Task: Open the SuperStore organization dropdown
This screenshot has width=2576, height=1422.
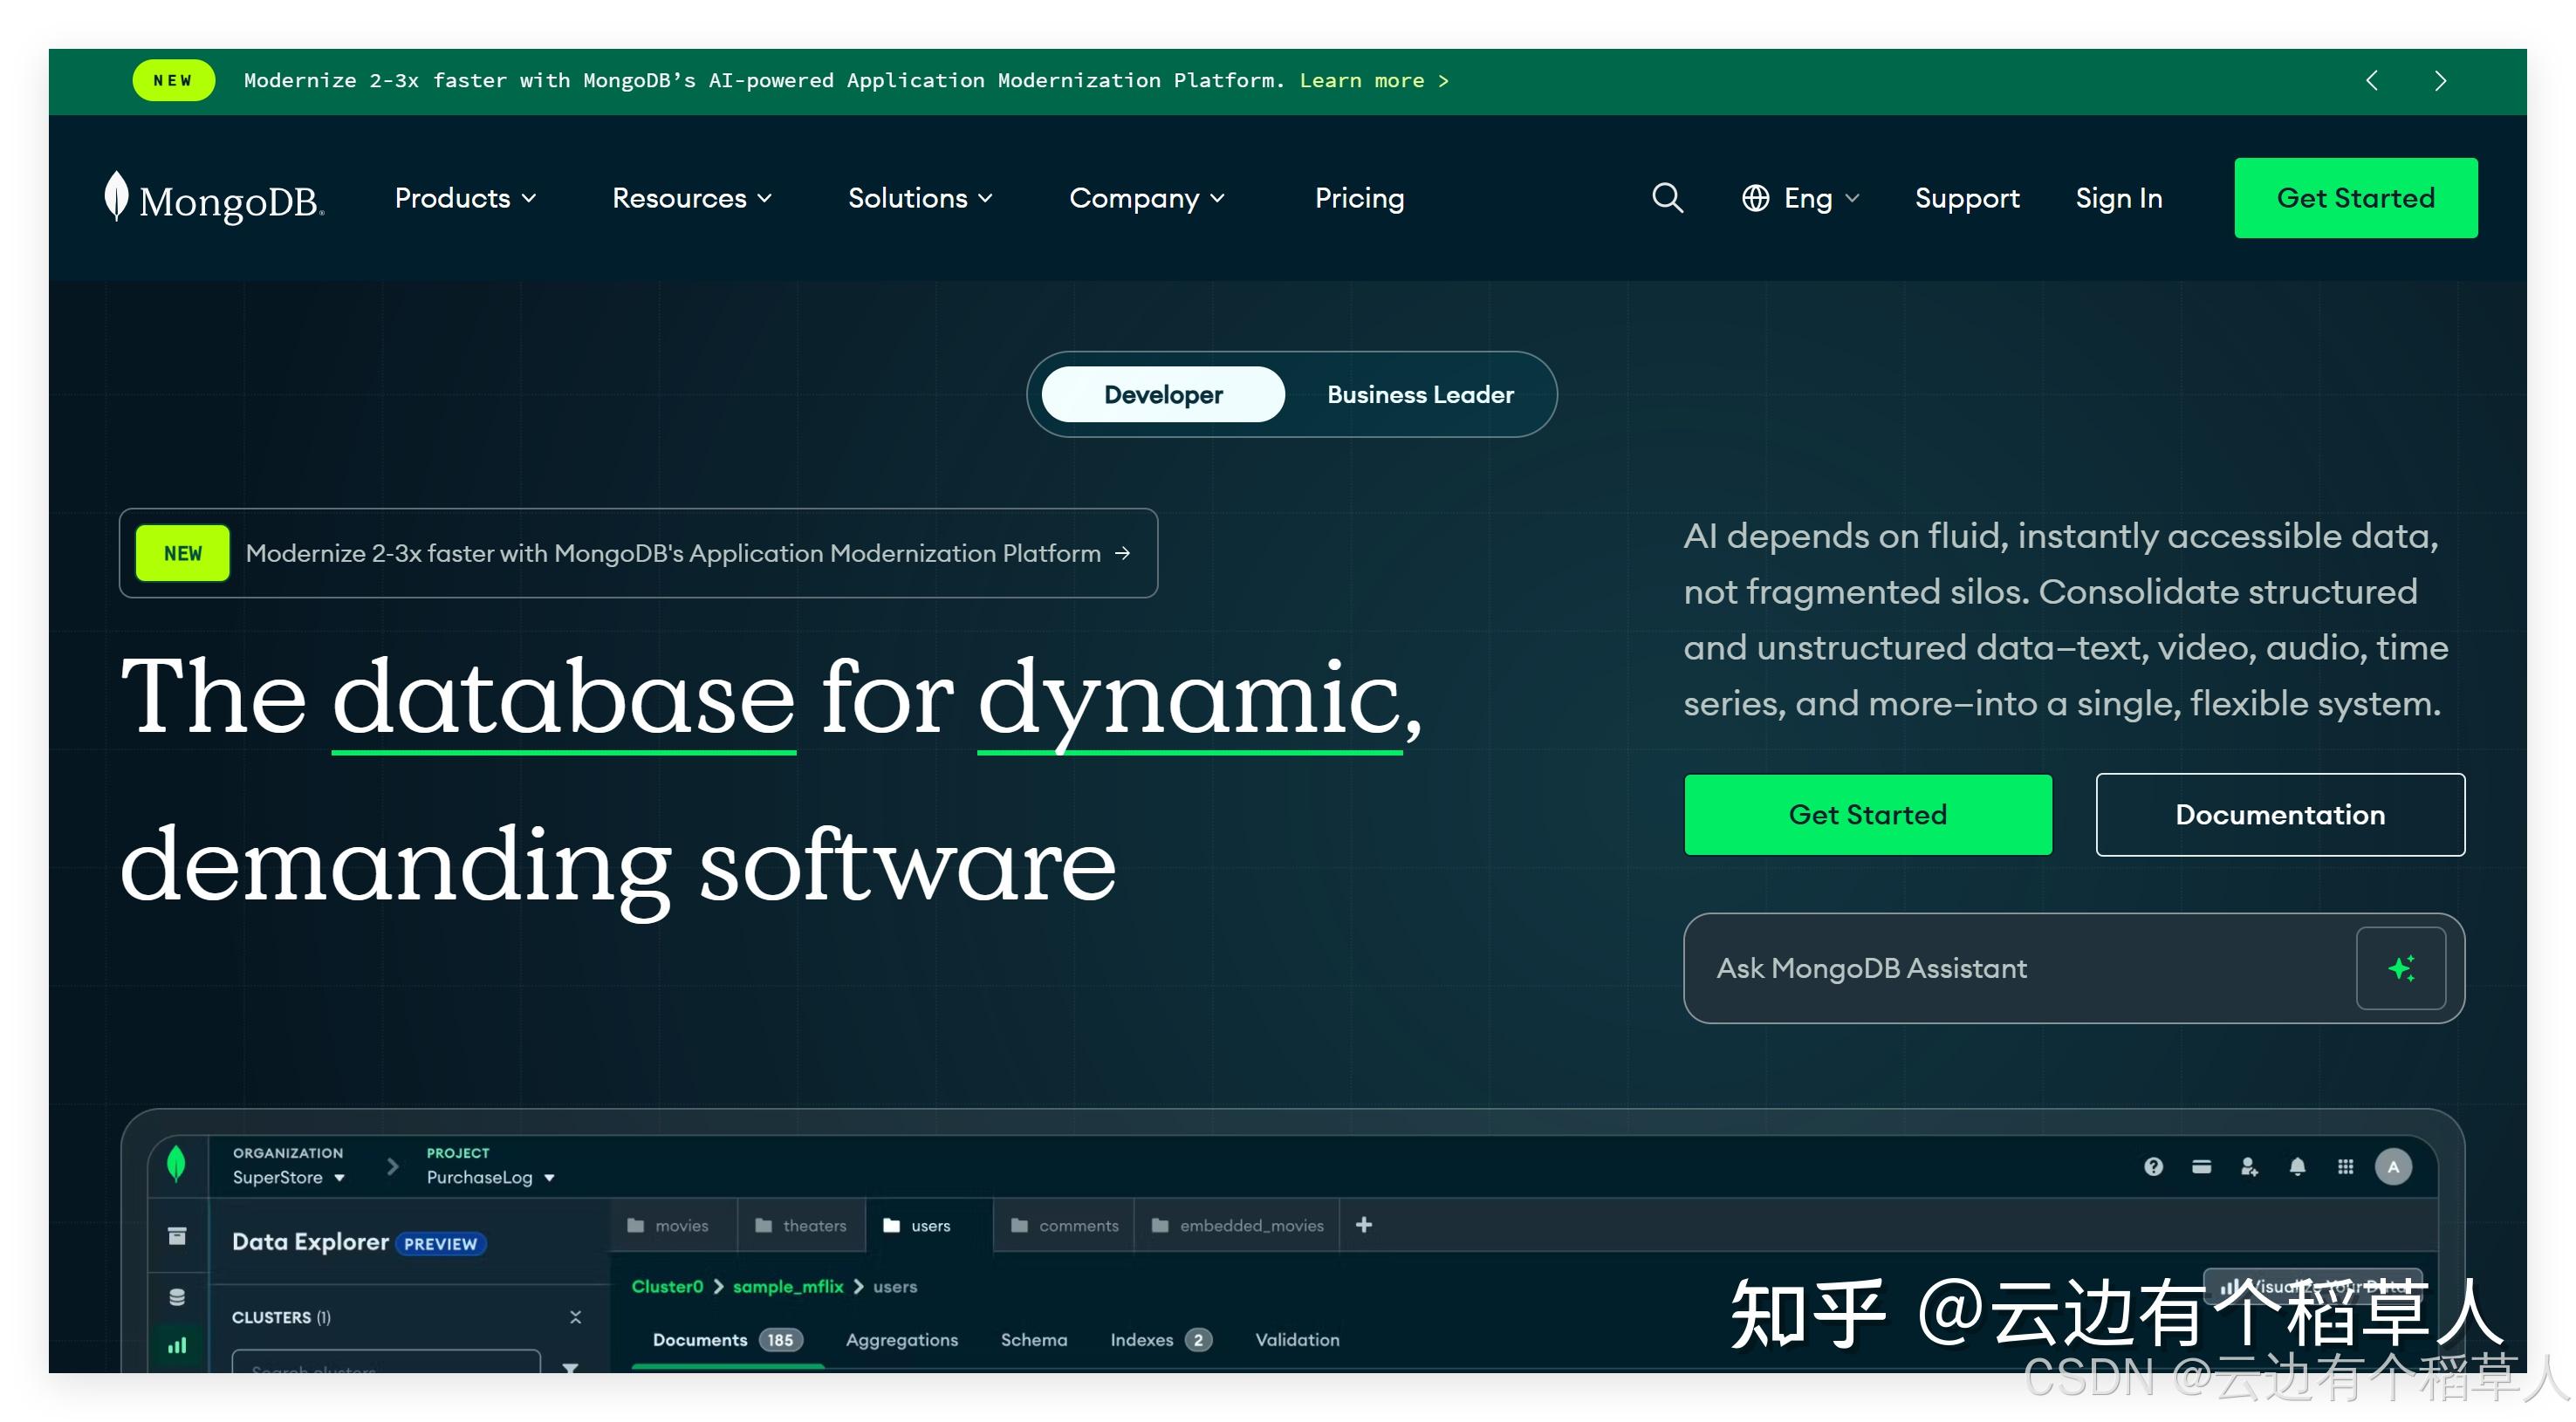Action: pos(288,1177)
